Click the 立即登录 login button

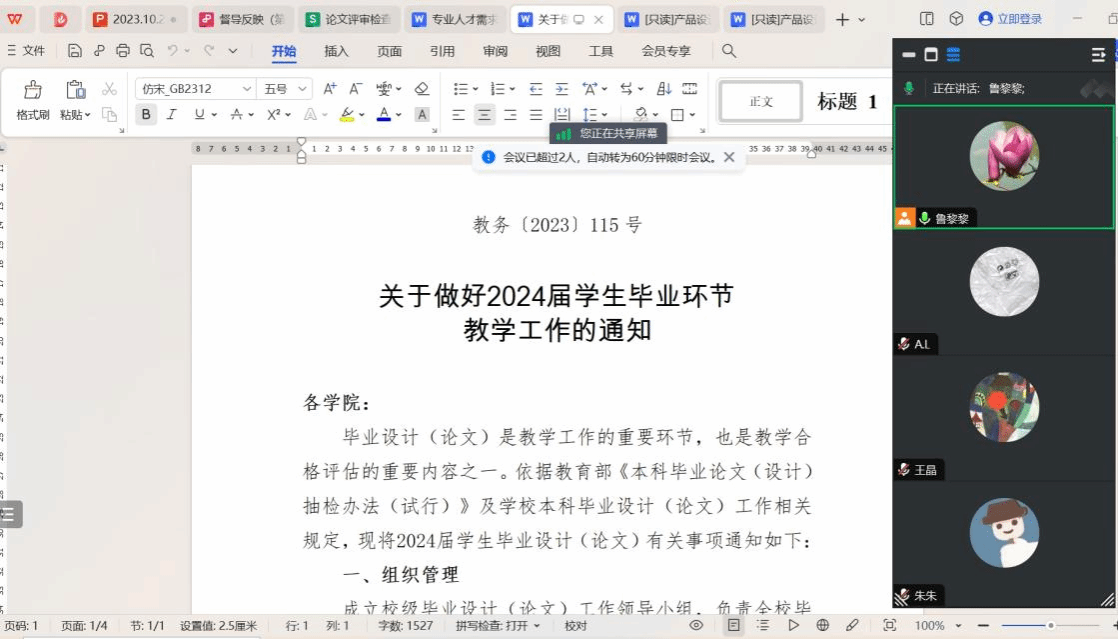pos(1010,19)
